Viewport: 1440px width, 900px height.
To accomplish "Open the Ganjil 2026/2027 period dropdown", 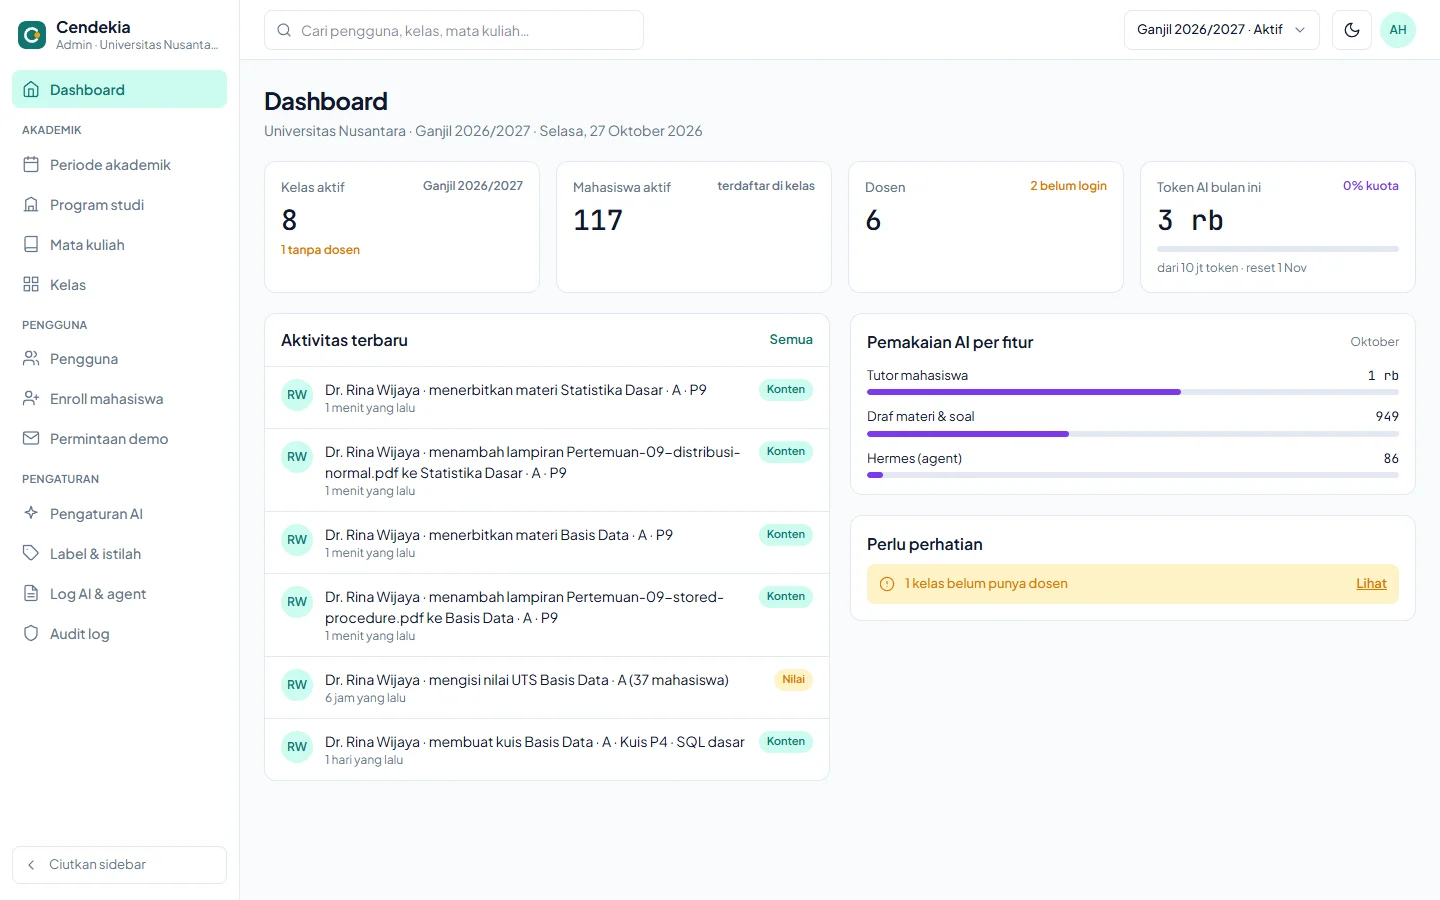I will point(1222,30).
